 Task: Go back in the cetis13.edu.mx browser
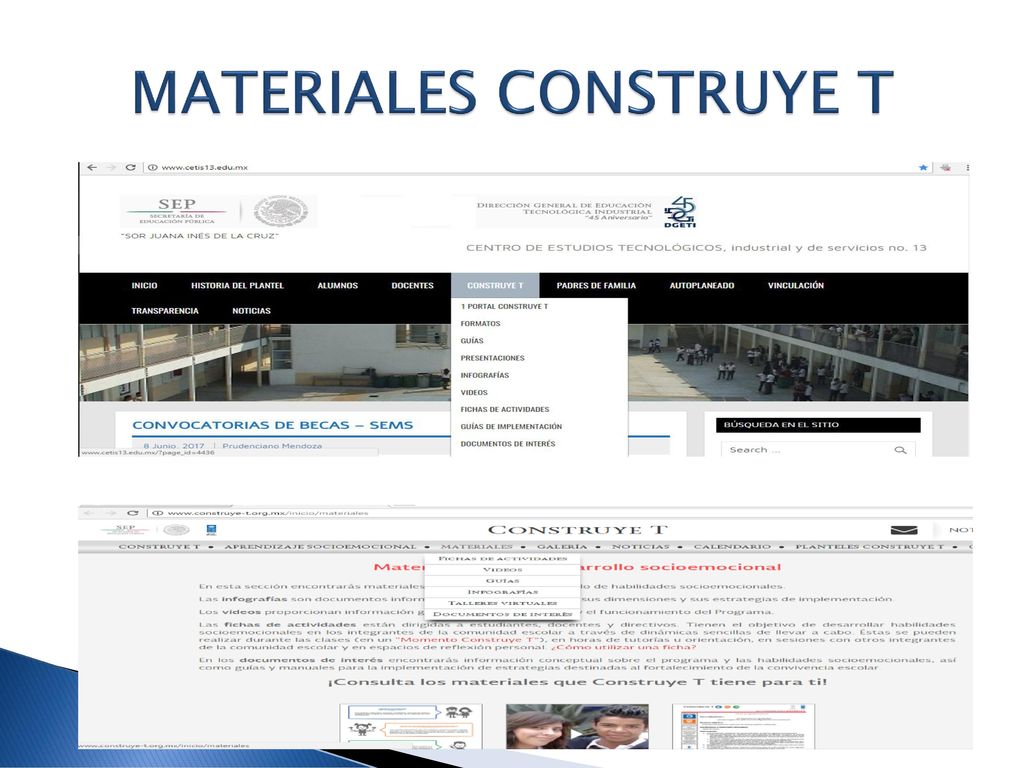[x=92, y=168]
